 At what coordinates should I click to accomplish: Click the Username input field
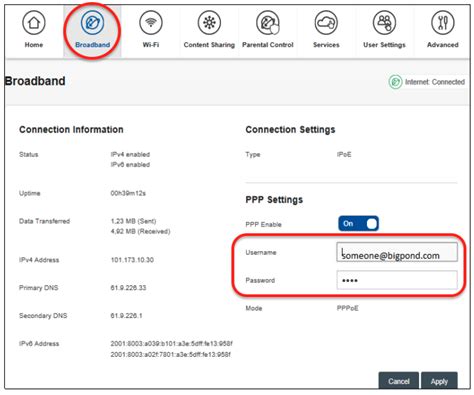(397, 252)
